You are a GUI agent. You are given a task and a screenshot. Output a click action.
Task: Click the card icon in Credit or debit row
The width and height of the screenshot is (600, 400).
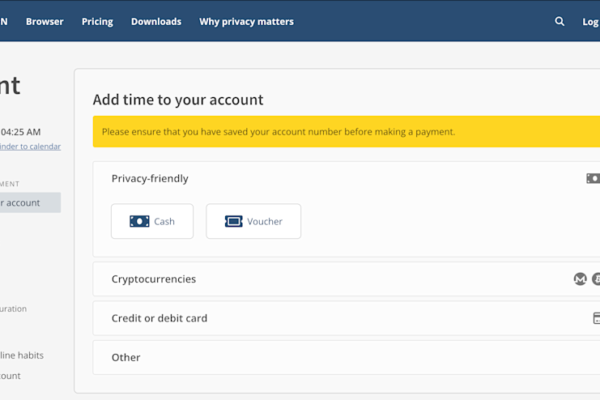coord(596,318)
